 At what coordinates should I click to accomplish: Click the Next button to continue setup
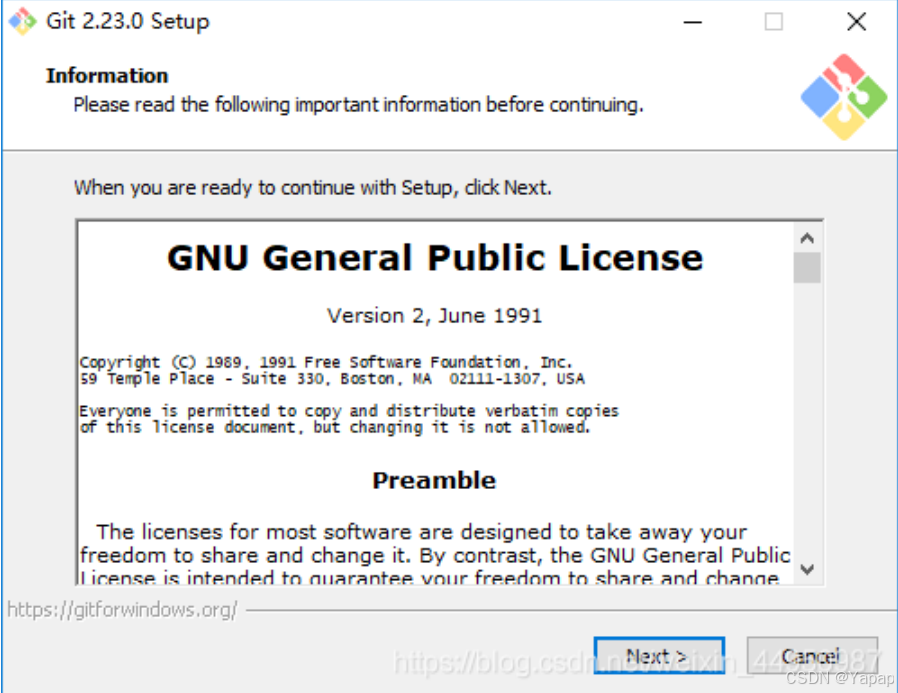tap(659, 655)
